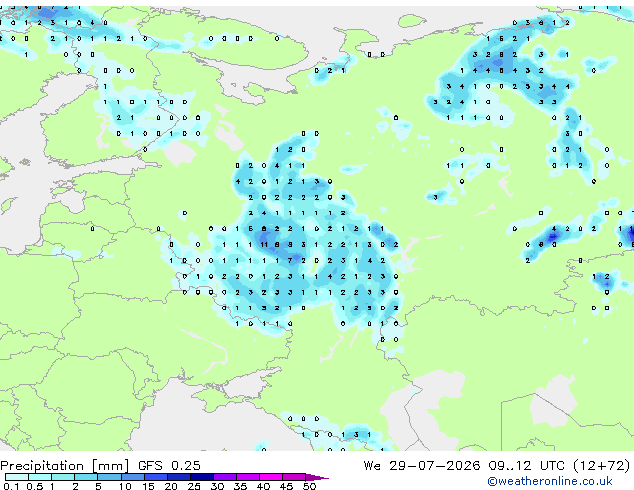Click the 'We 29-07-2026' date text
Viewport: 634px width, 490px height.
click(422, 466)
